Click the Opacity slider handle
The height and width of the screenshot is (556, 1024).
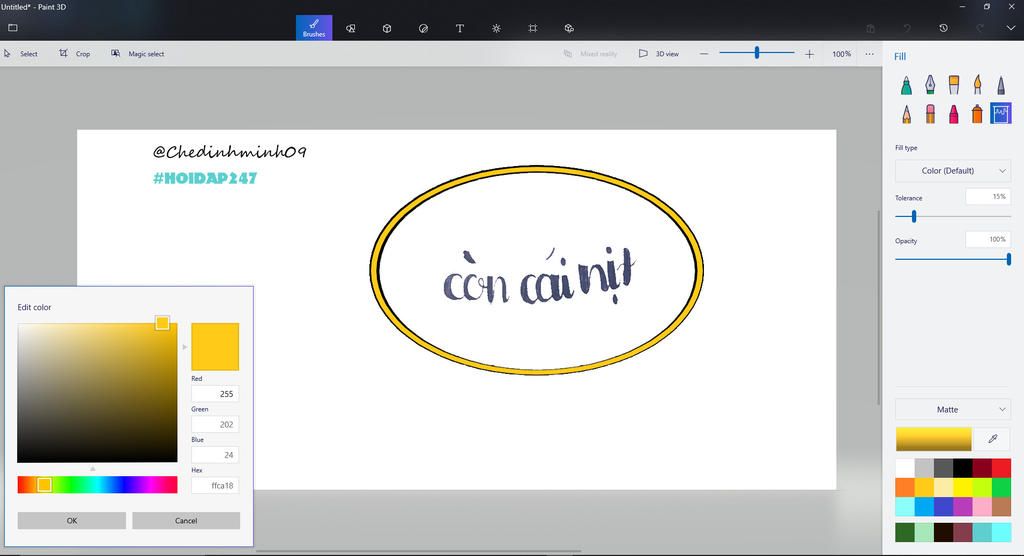[1009, 259]
